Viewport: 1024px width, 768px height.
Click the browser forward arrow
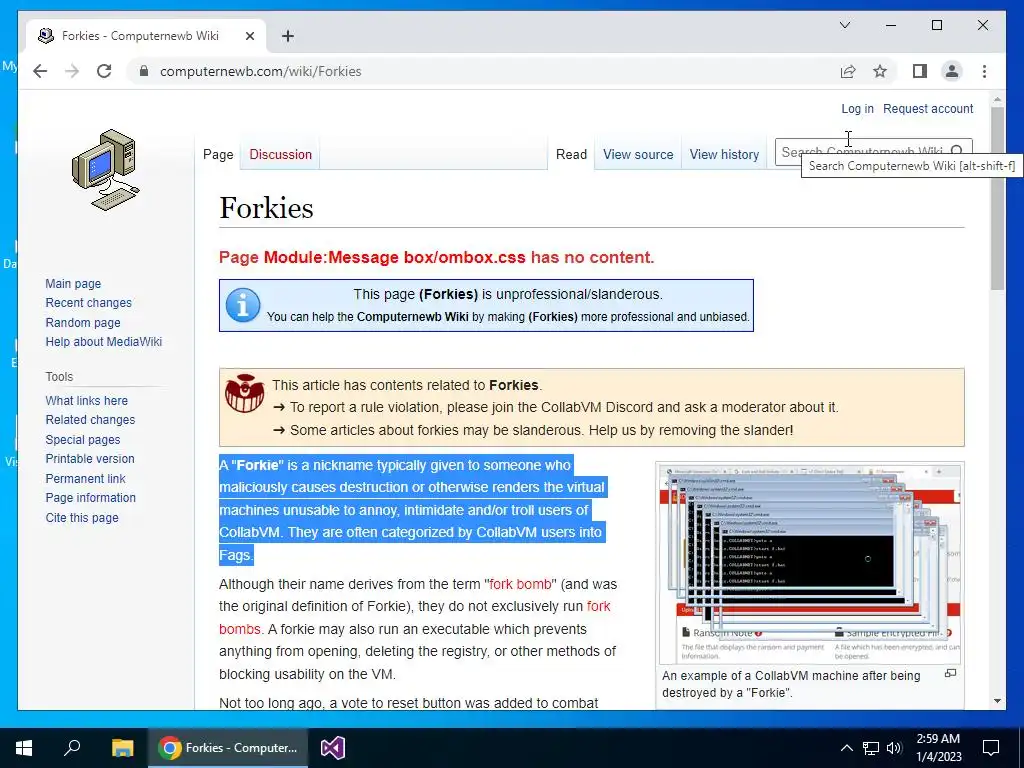72,71
